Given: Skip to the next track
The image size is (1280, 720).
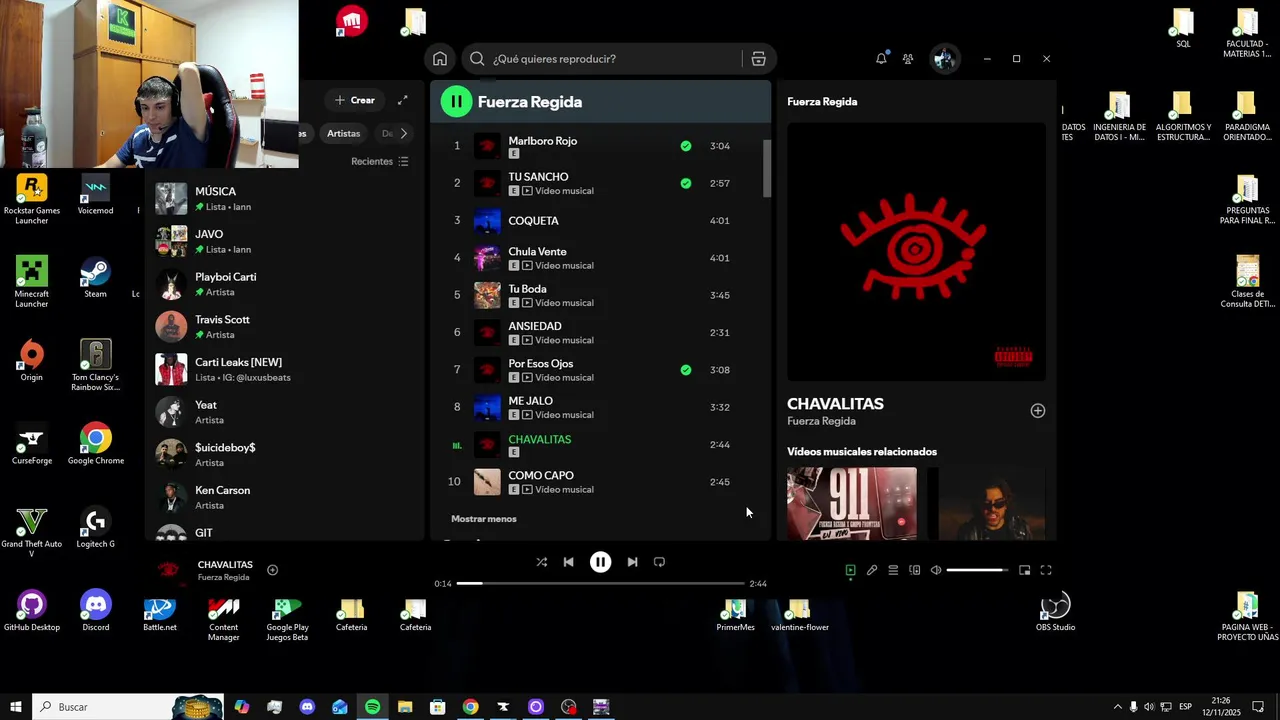Looking at the screenshot, I should (x=632, y=562).
